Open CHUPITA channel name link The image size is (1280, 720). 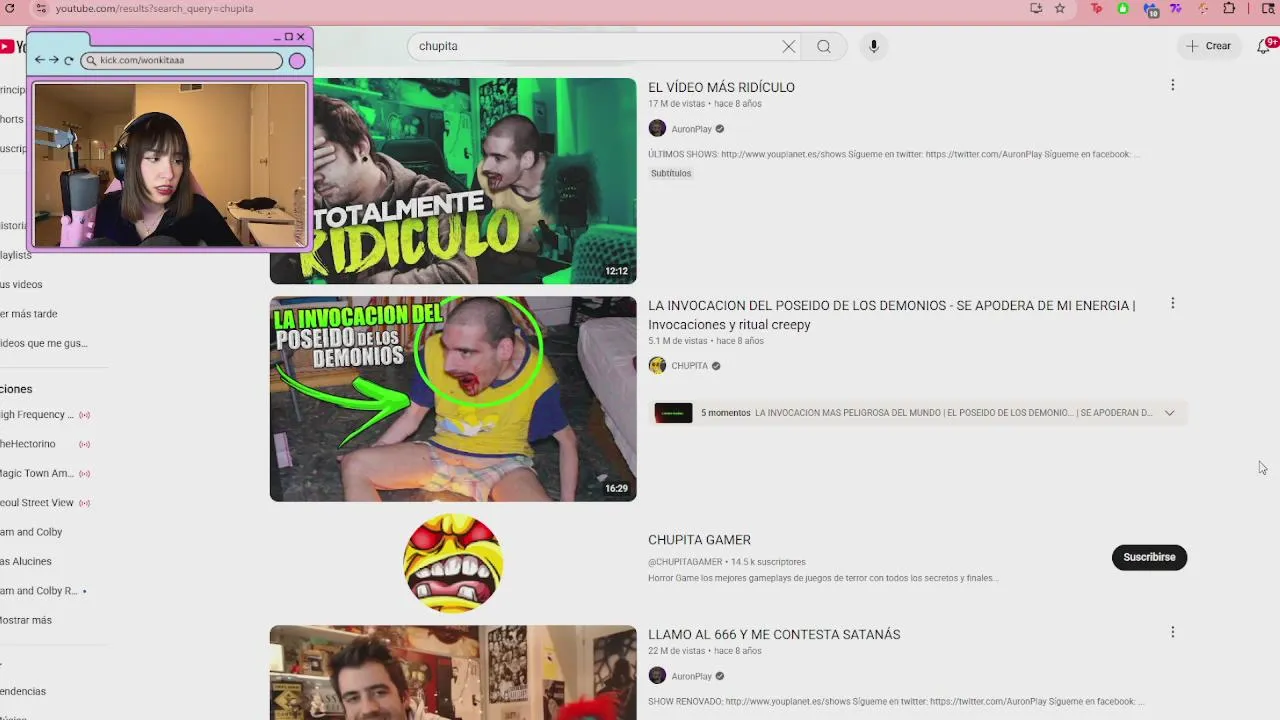pyautogui.click(x=689, y=366)
